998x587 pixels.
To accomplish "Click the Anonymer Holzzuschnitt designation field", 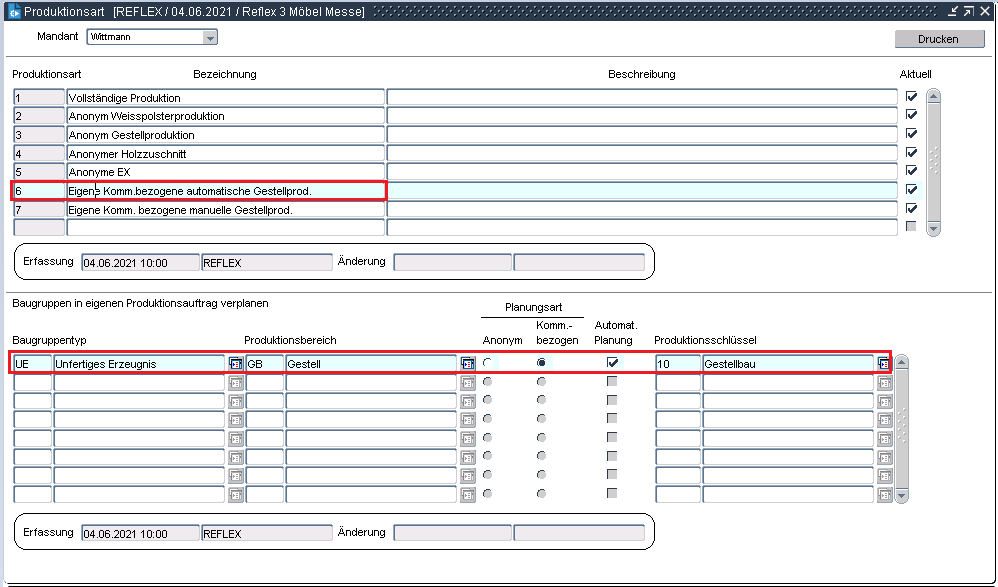I will coord(225,154).
